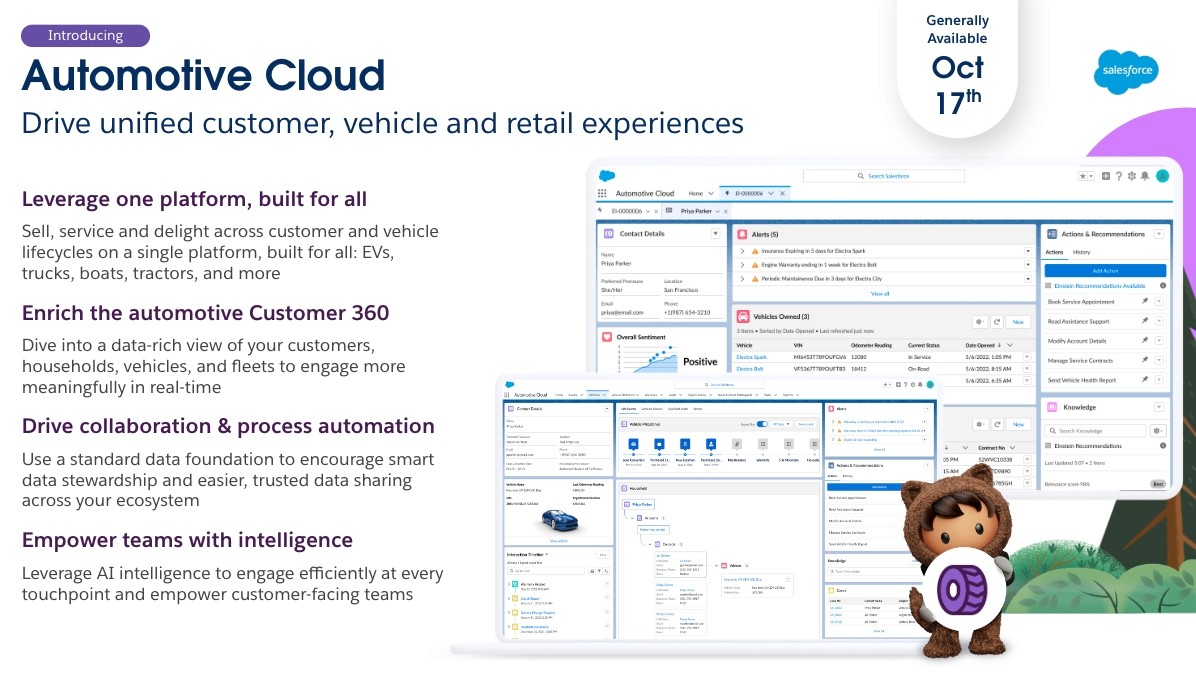Open the Home navigation tab

pos(696,194)
